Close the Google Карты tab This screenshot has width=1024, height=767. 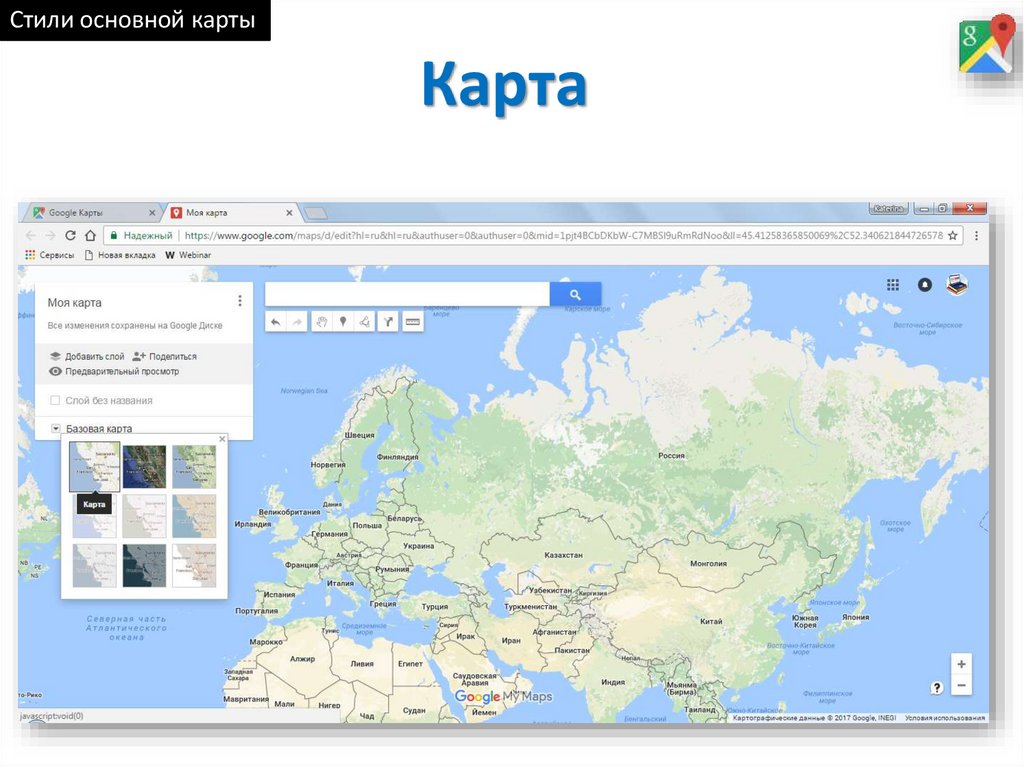coord(152,213)
